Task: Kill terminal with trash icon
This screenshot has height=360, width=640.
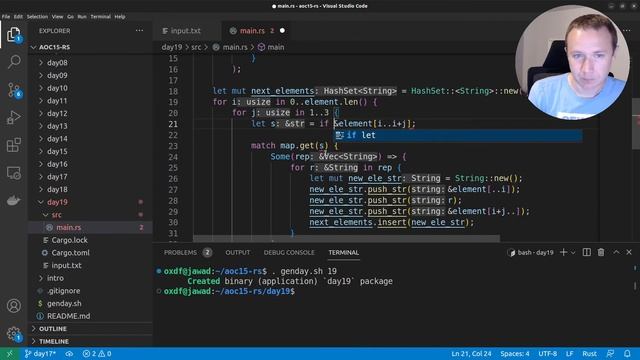Action: point(601,252)
